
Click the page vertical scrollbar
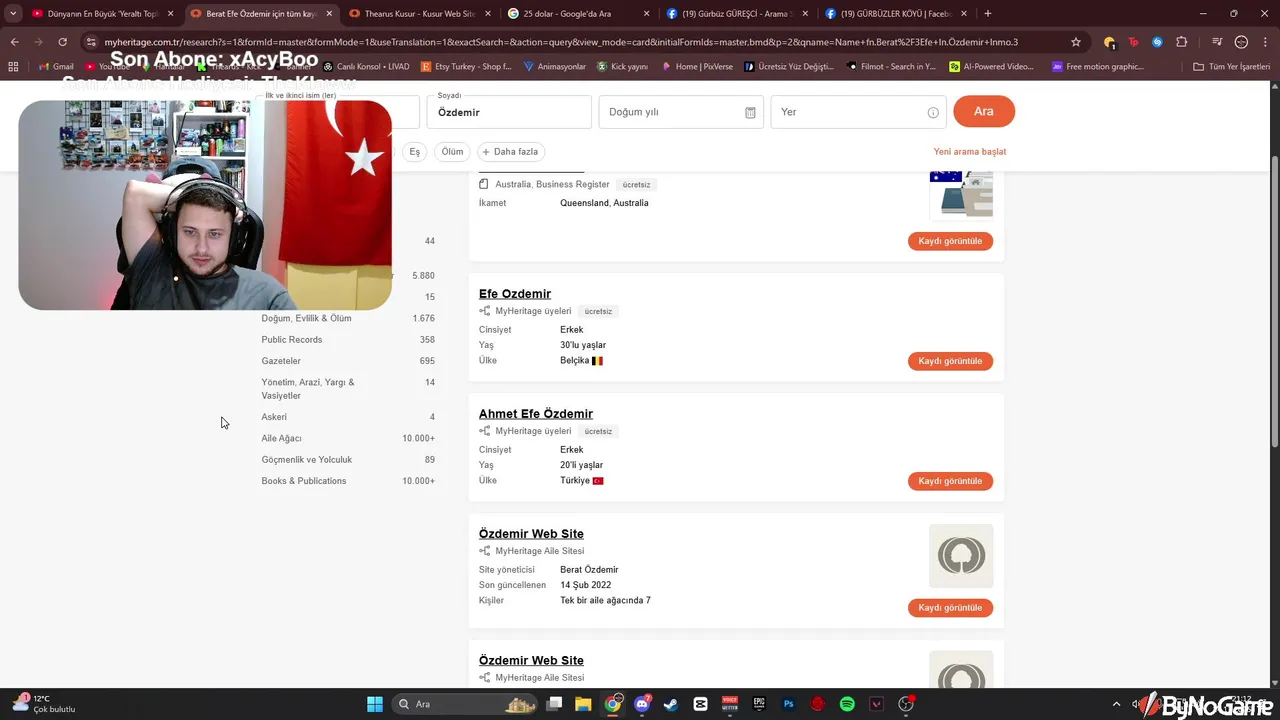pos(1274,300)
